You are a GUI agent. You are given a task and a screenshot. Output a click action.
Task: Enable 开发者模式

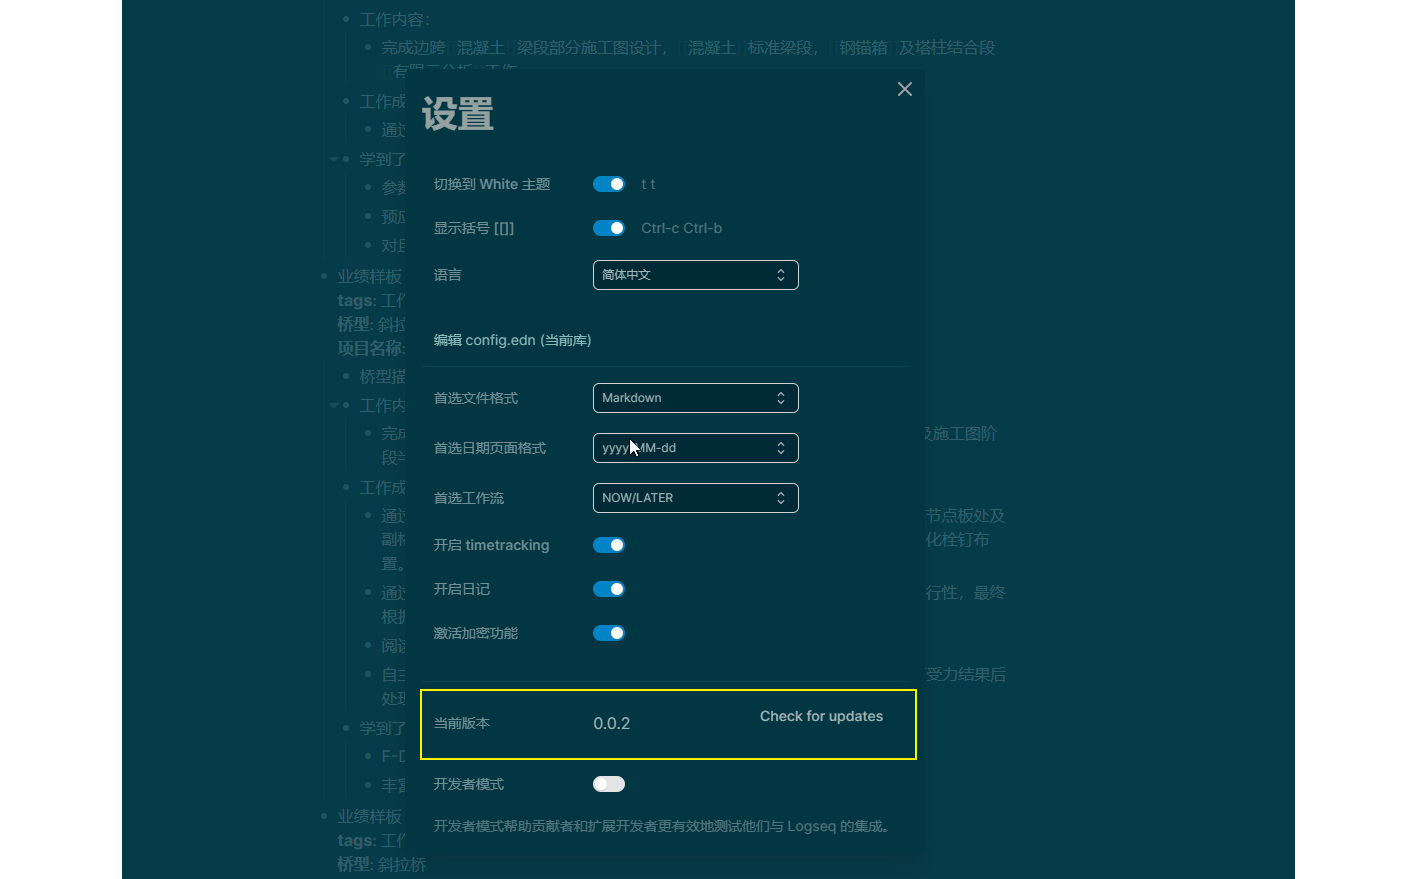(x=609, y=784)
